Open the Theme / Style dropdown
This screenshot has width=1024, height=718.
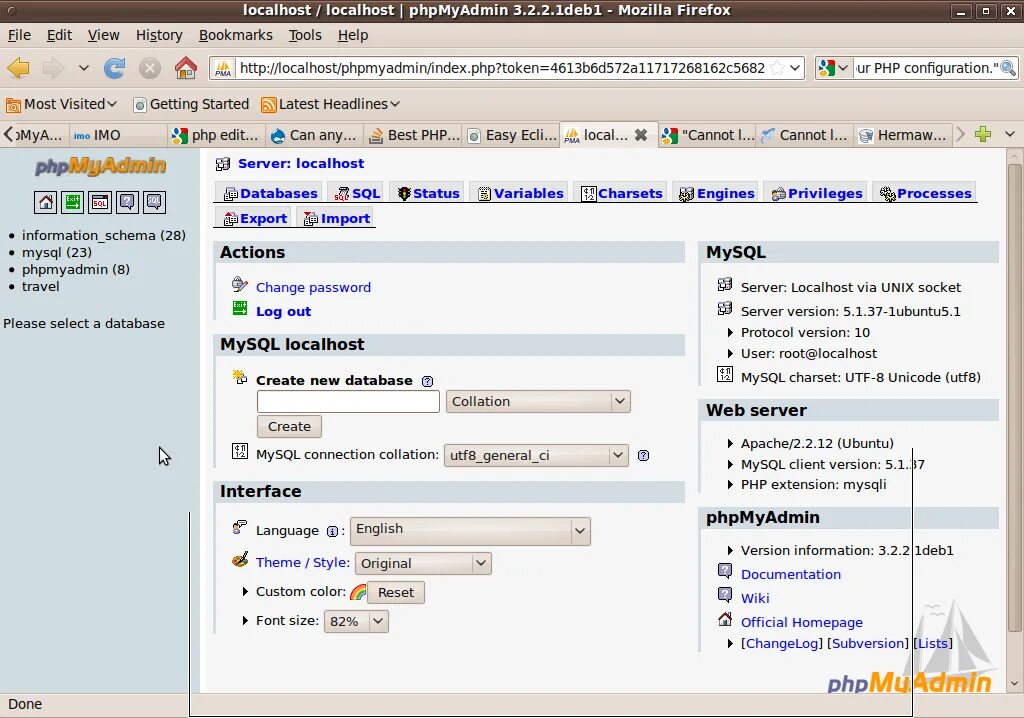click(423, 563)
